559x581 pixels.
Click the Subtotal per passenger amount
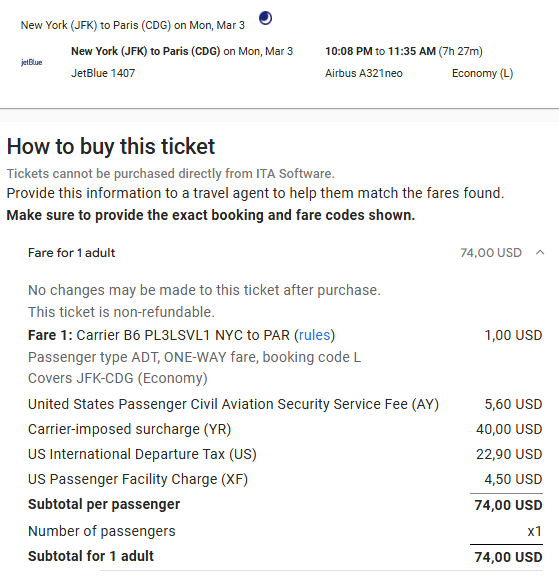coord(508,505)
